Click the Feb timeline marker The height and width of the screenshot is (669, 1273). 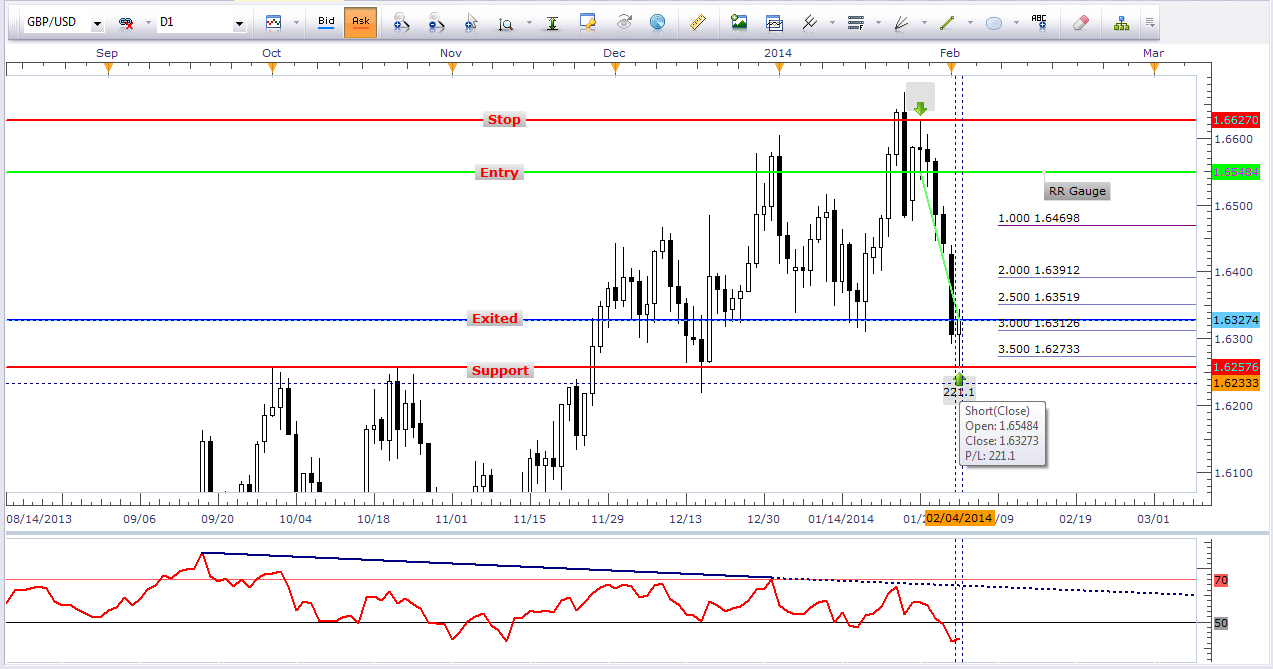(x=952, y=67)
